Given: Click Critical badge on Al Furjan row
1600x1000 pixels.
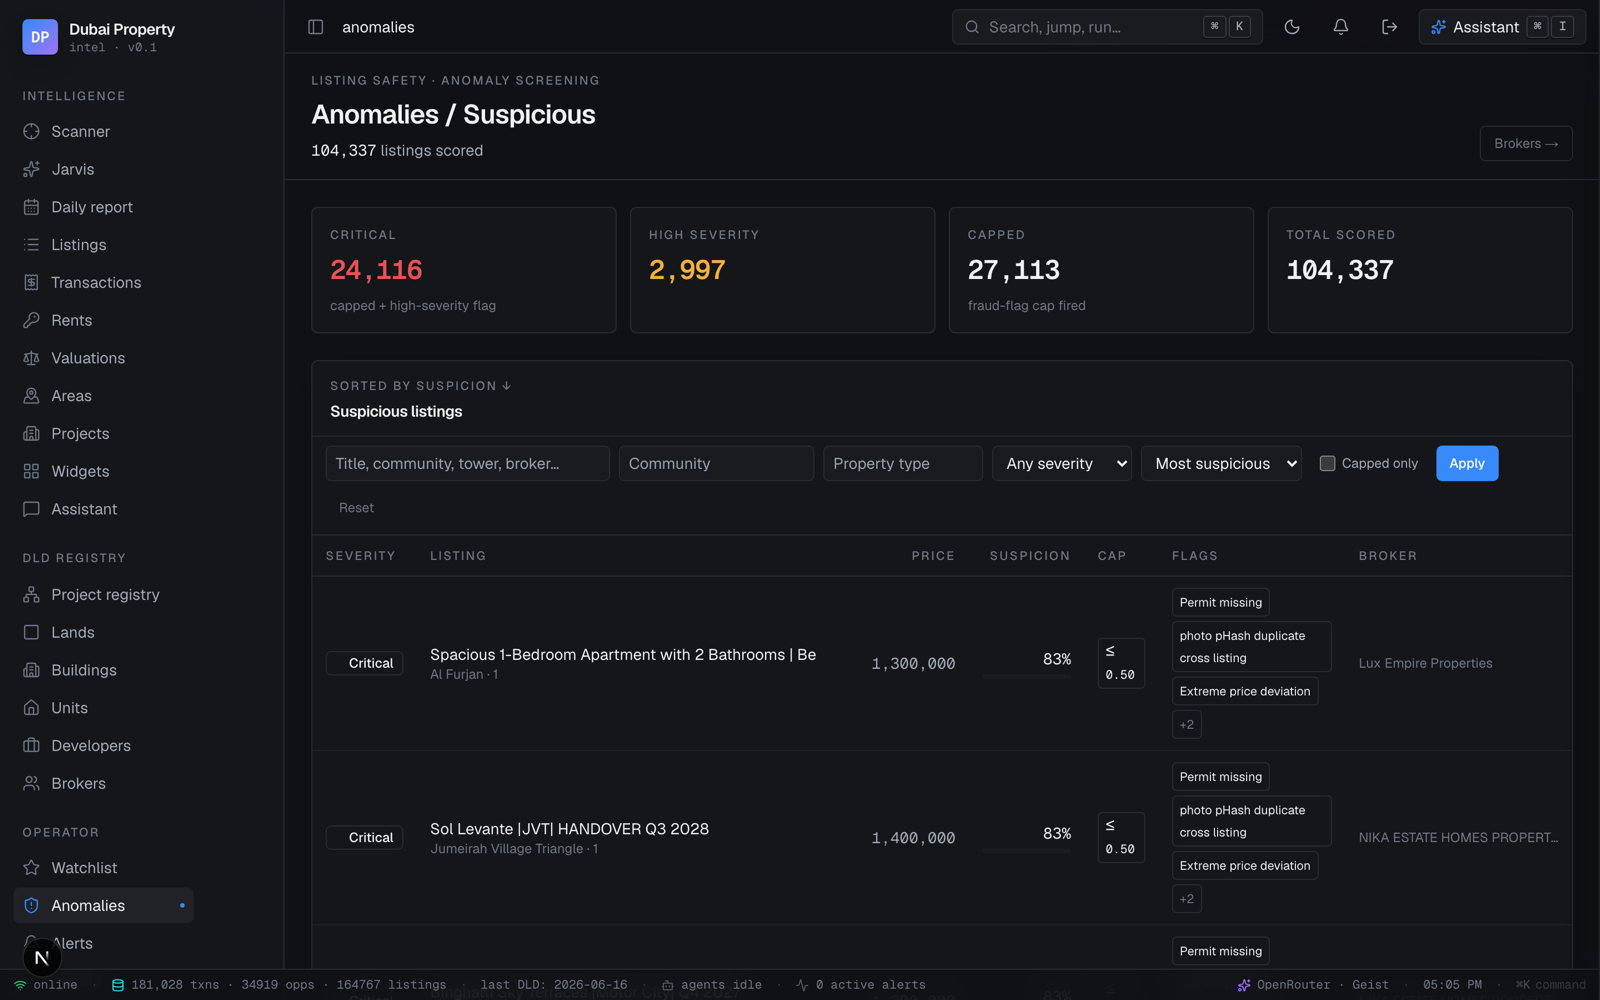Looking at the screenshot, I should pos(365,663).
